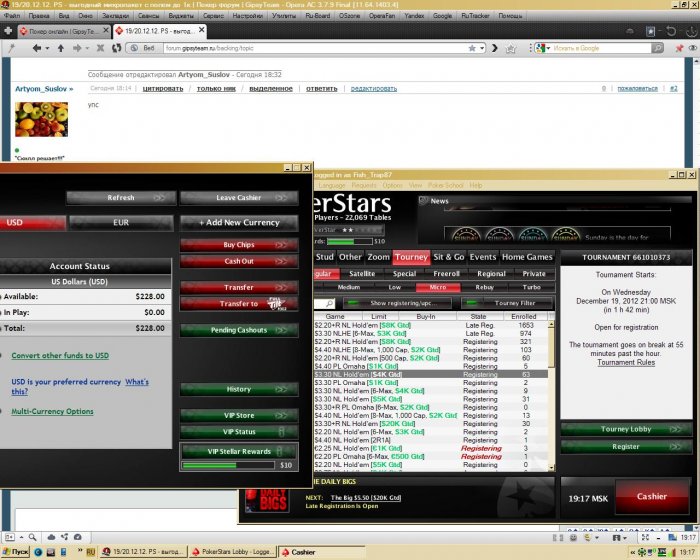The image size is (700, 560).
Task: Select Sit & Go tab in lobby
Action: 449,257
